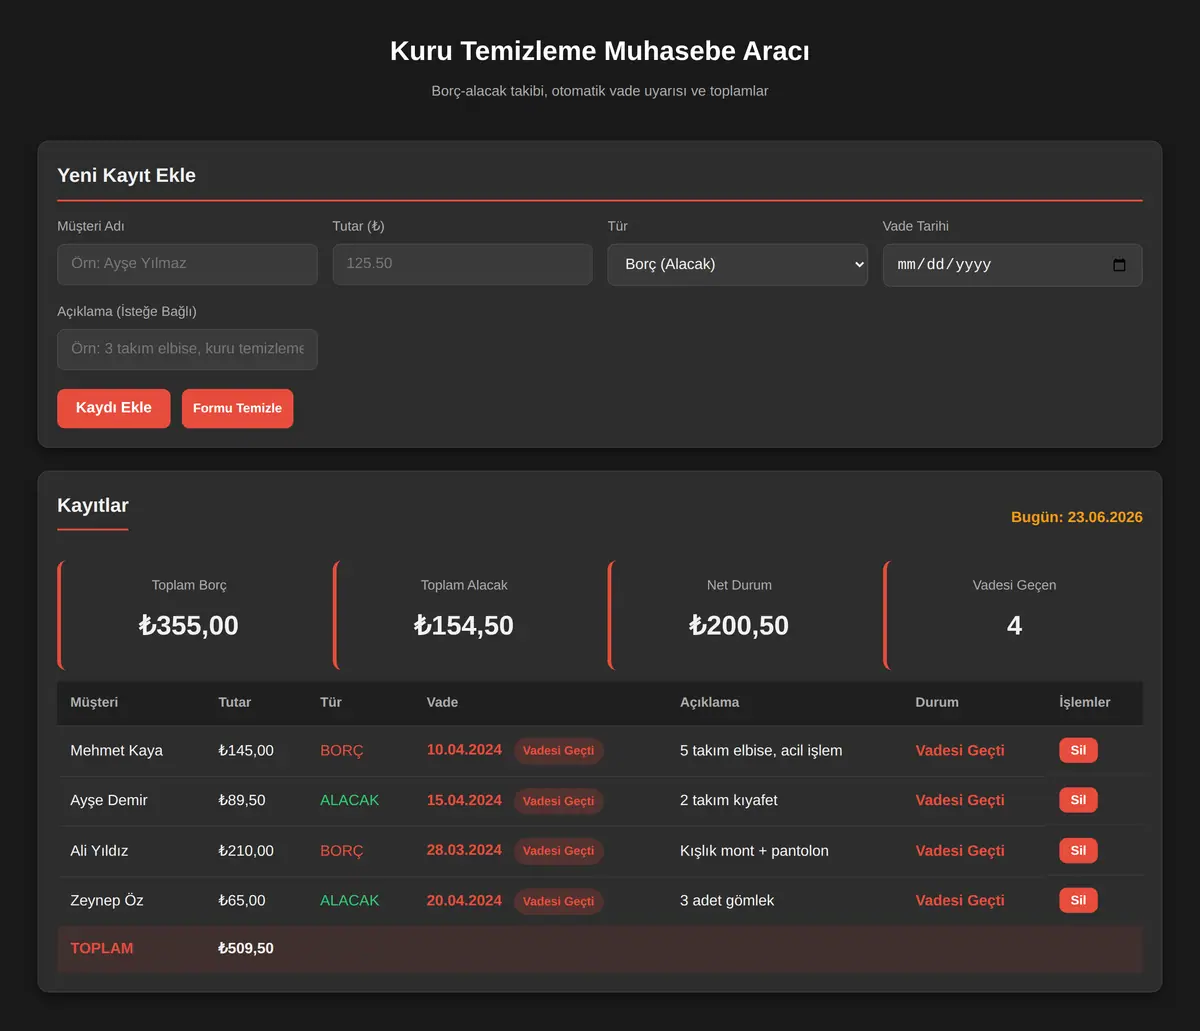Click the Müşteri column header

[94, 702]
